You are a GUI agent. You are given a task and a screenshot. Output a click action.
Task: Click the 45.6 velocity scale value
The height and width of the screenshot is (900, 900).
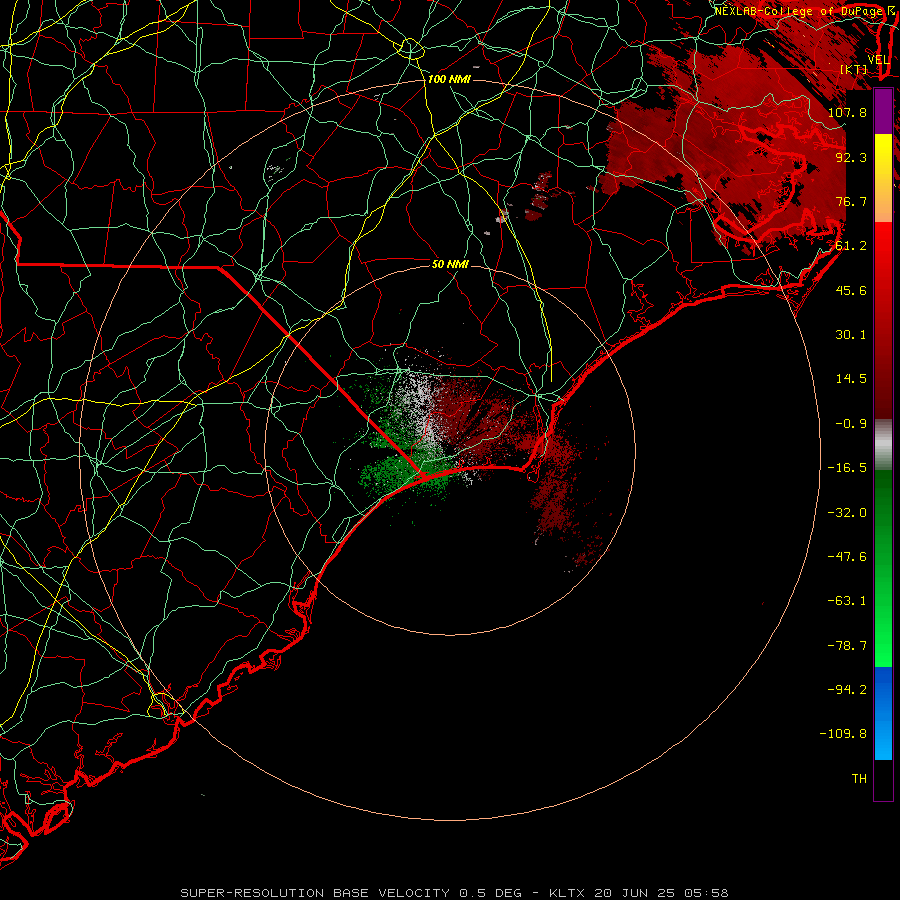point(851,290)
